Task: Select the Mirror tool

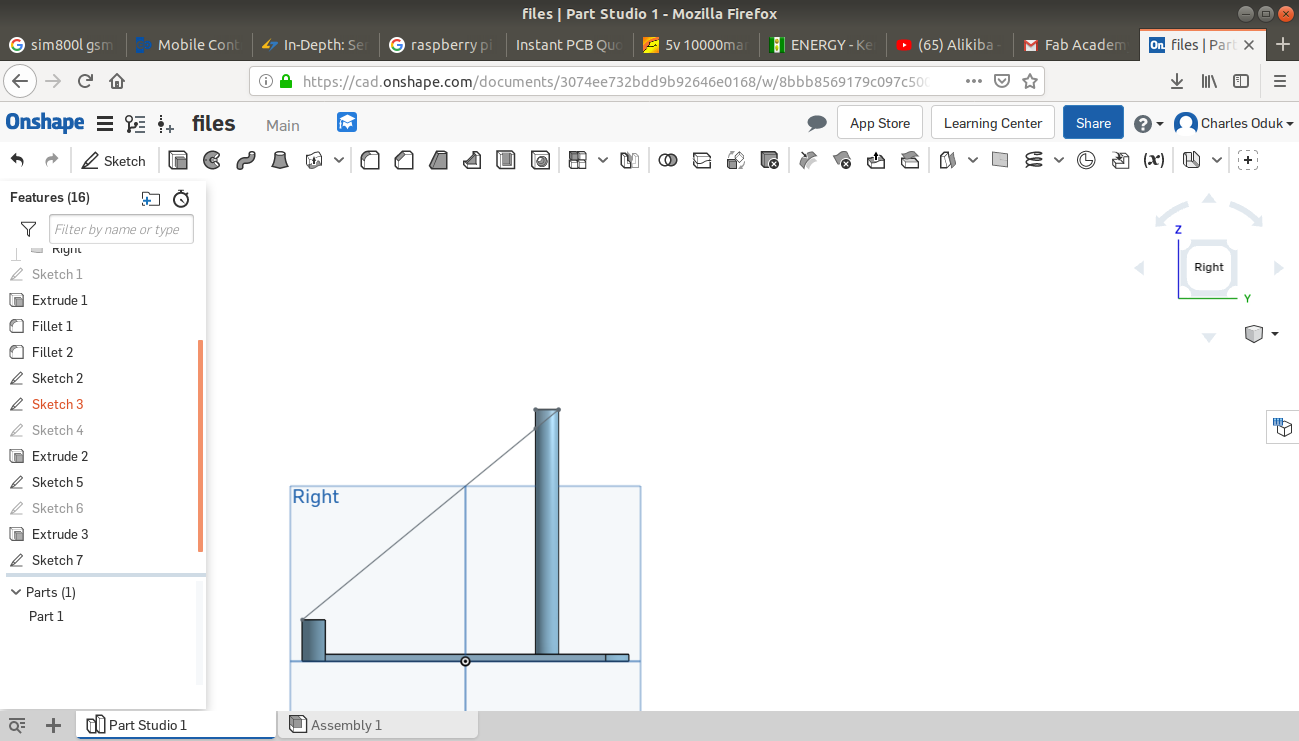Action: [x=629, y=160]
